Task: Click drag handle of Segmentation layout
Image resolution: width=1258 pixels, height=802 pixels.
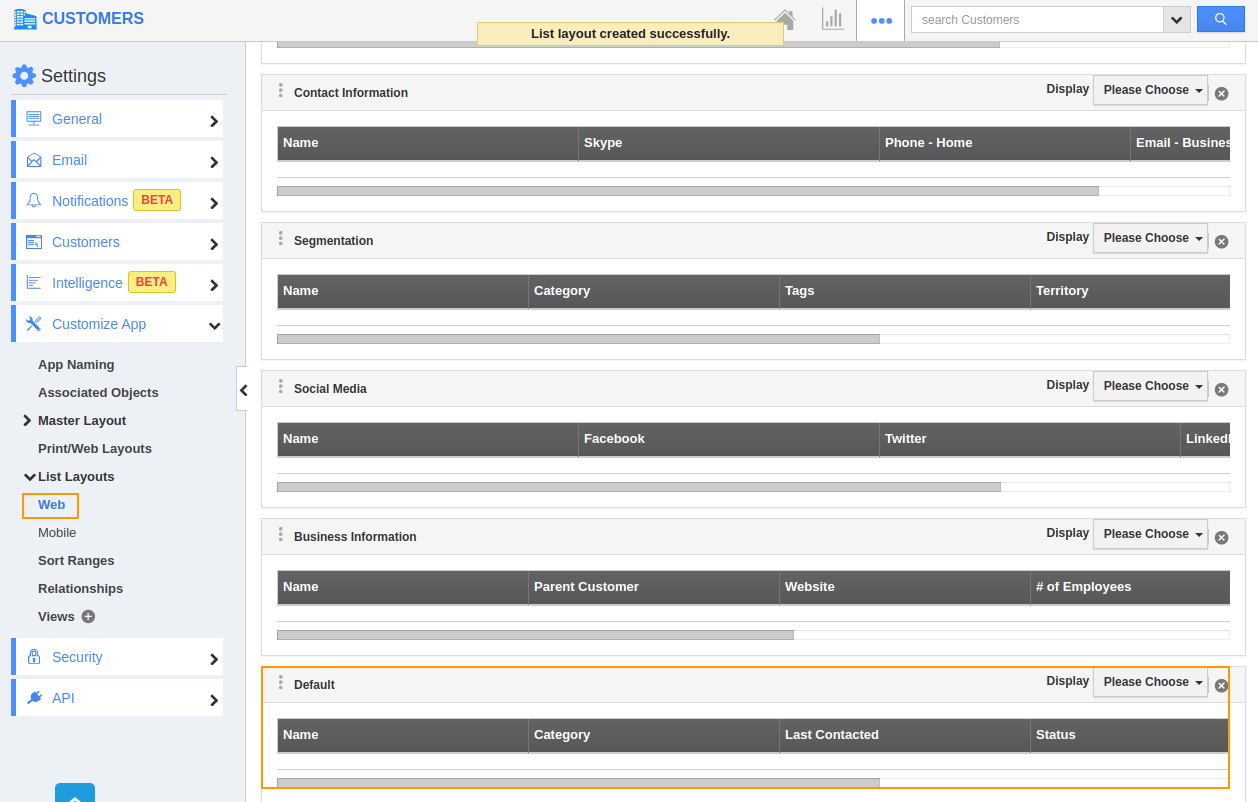Action: 281,239
